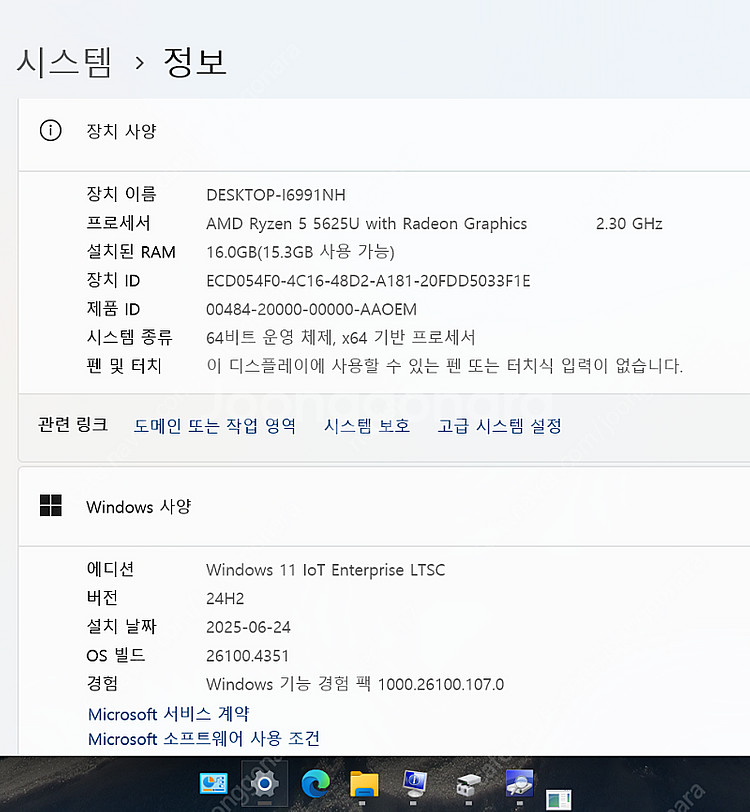Click system type 64비트 운영 체제 text
750x812 pixels.
point(270,338)
